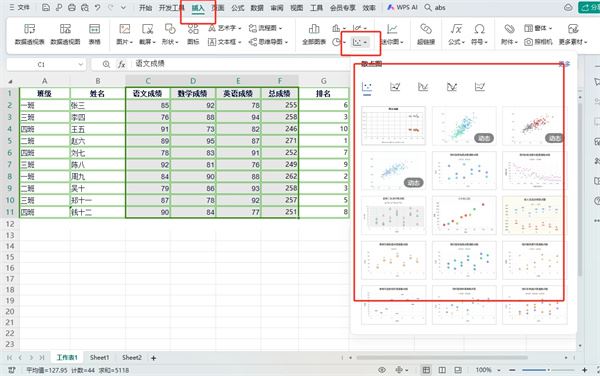Click the 更多素材 button
This screenshot has height=376, width=600.
(x=573, y=34)
